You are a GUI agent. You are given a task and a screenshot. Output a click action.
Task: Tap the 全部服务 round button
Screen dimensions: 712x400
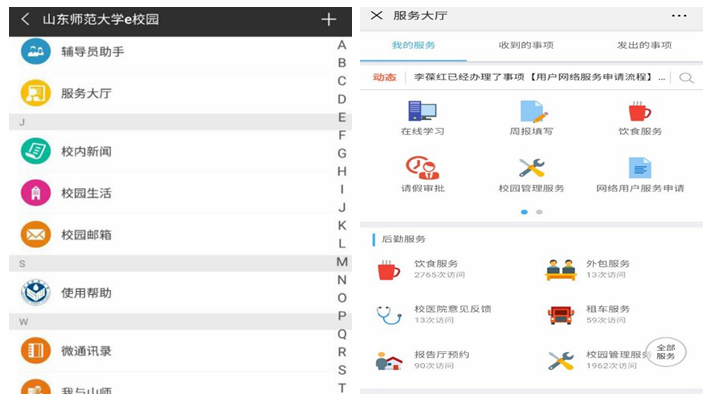[666, 352]
